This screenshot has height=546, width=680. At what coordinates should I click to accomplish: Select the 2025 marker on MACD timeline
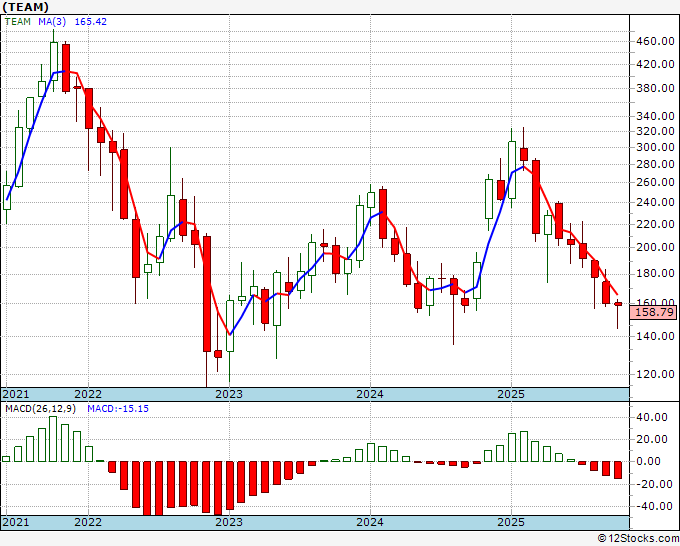(x=511, y=522)
